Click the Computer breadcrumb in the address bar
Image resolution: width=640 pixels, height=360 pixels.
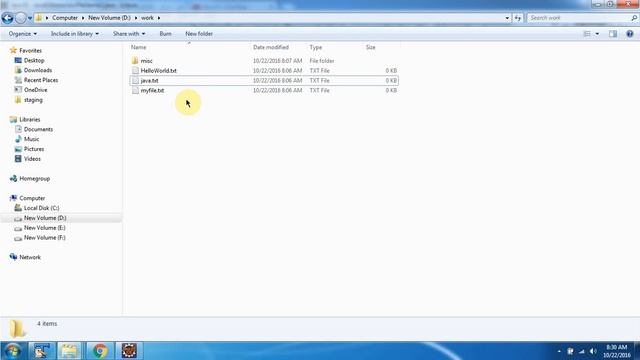click(65, 18)
